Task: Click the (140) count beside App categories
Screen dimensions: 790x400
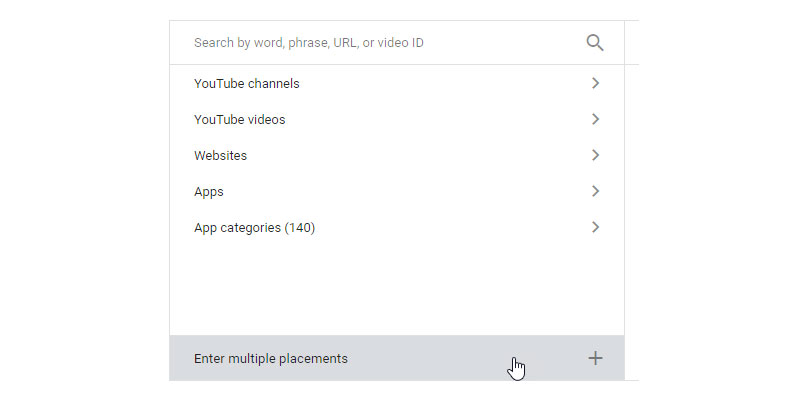Action: (300, 228)
